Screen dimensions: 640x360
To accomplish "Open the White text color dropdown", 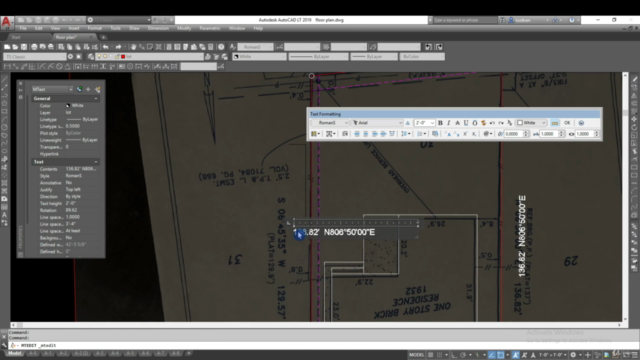I will tap(532, 123).
